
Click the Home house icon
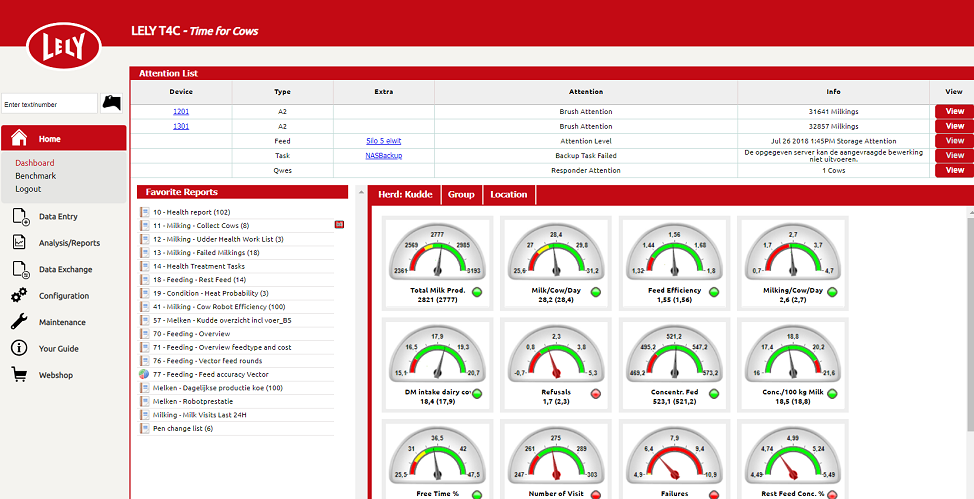click(x=19, y=139)
